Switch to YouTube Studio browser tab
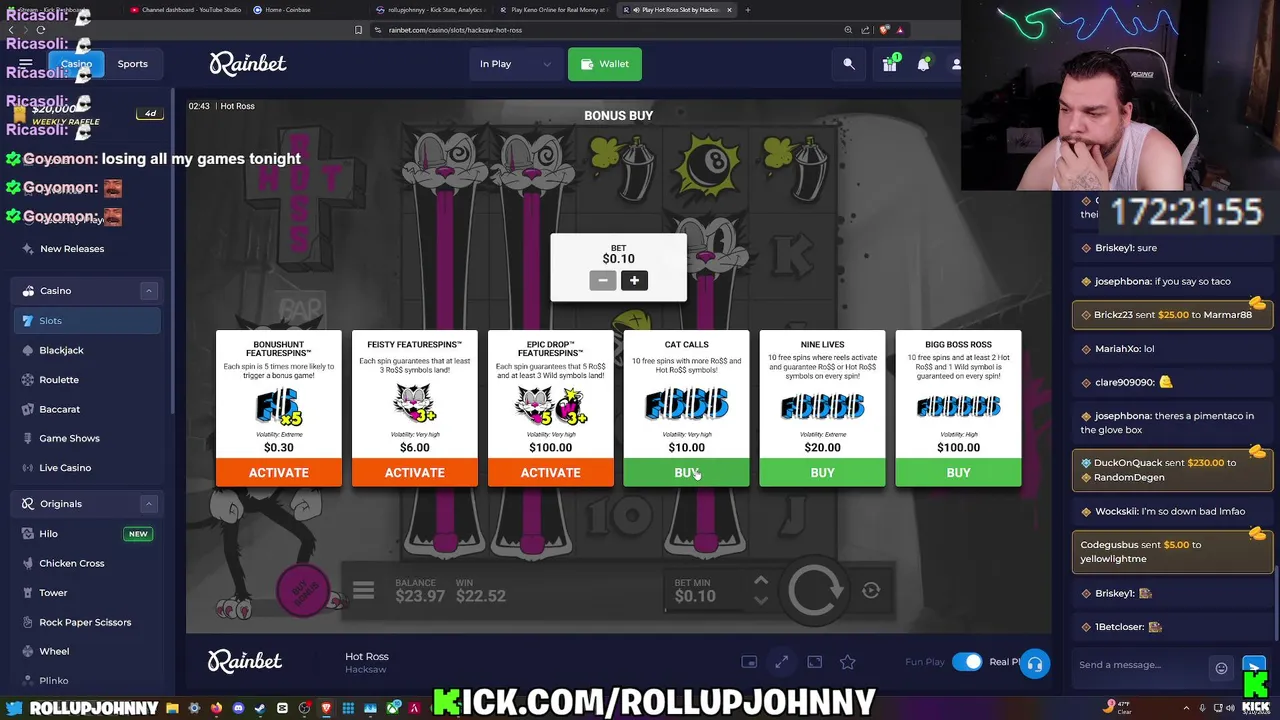The height and width of the screenshot is (720, 1280). tap(185, 10)
